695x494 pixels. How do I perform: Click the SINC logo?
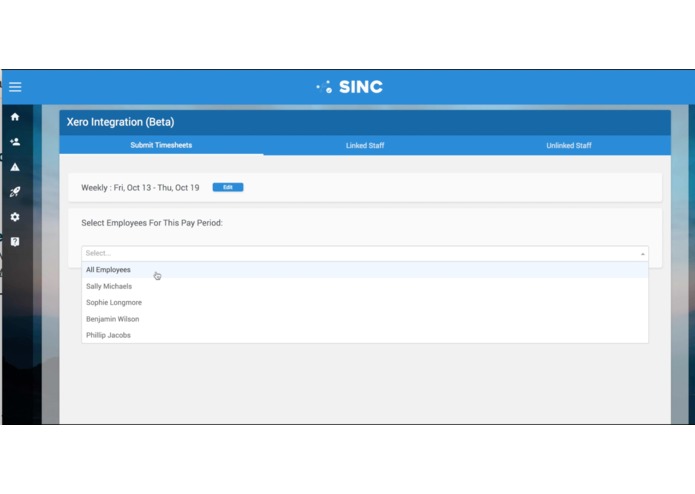[x=349, y=87]
